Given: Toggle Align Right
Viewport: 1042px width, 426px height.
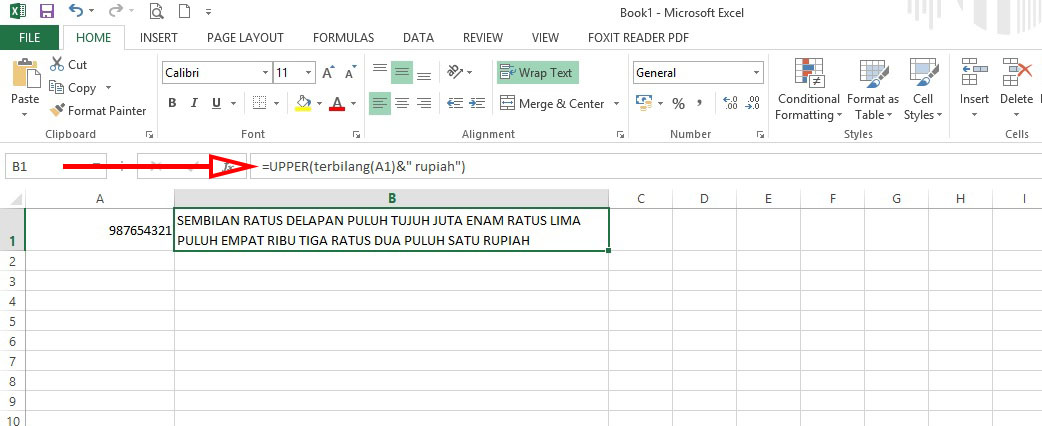Looking at the screenshot, I should tap(424, 103).
